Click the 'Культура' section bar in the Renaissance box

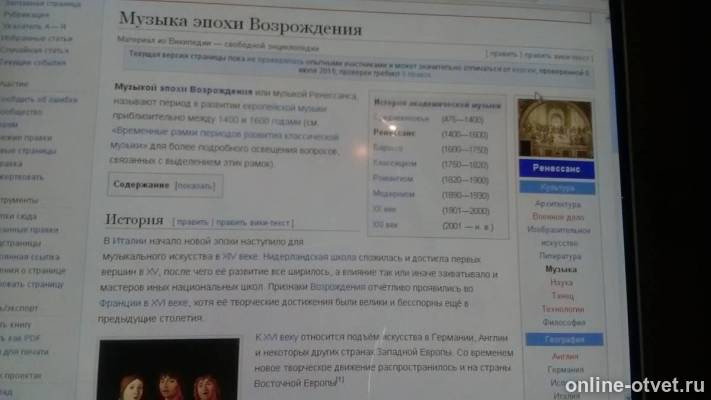point(557,187)
